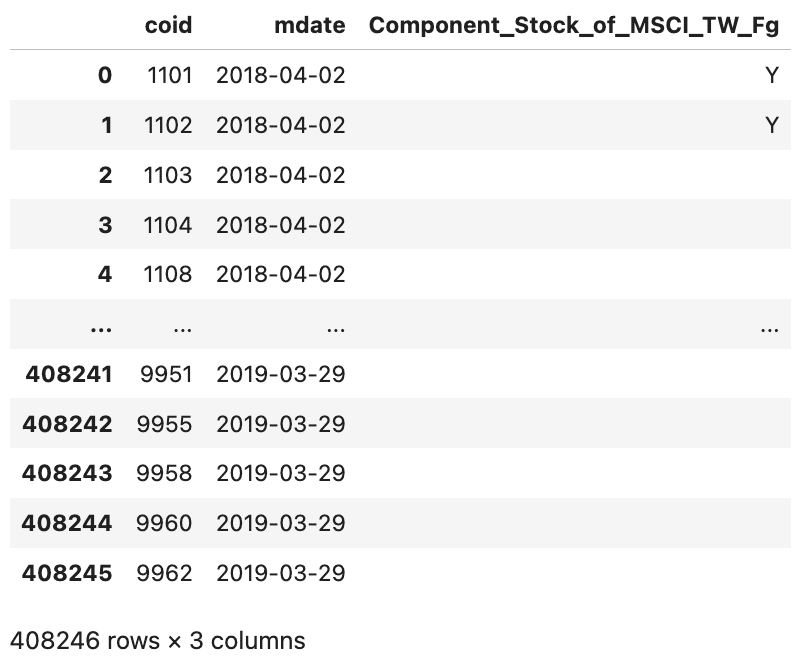This screenshot has height=671, width=807.
Task: Select the "Y" flag in row 1
Action: point(771,126)
